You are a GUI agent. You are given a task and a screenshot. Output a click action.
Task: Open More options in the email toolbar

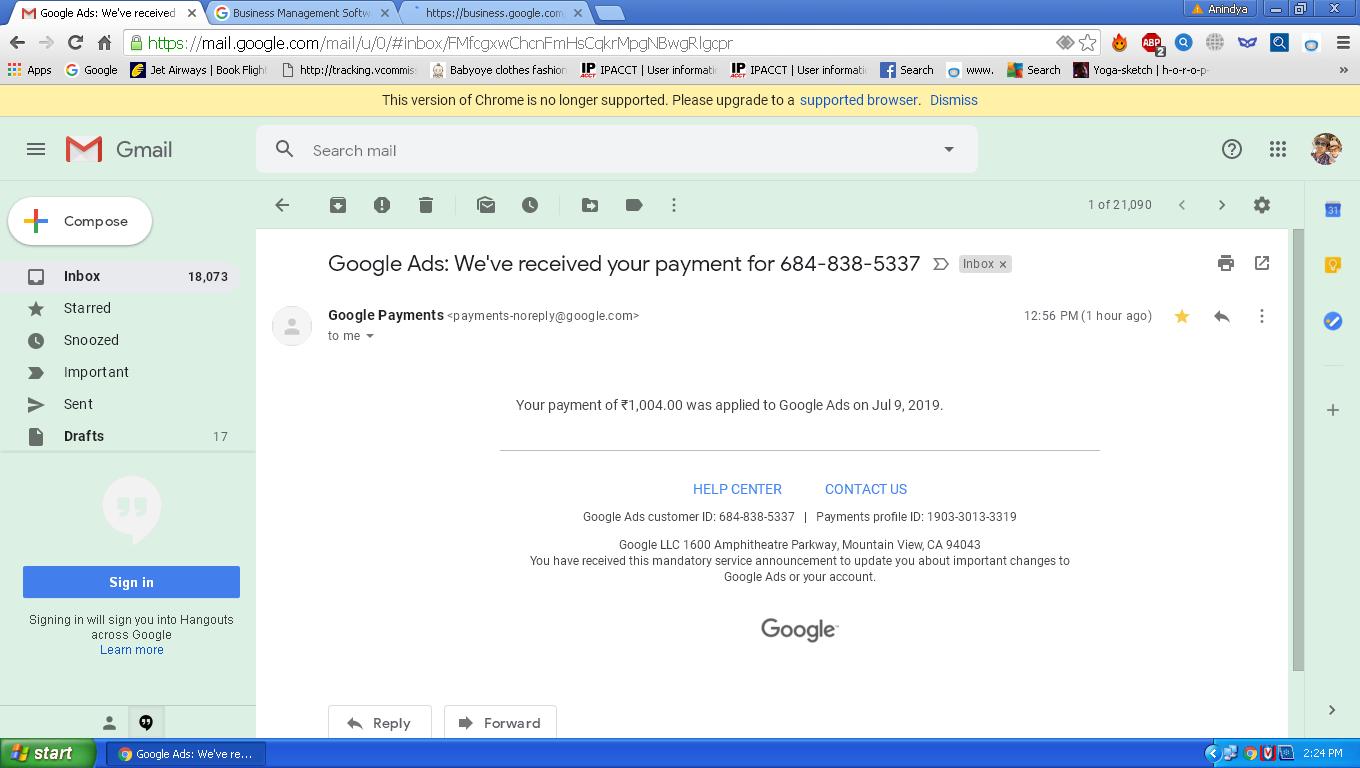pyautogui.click(x=674, y=205)
